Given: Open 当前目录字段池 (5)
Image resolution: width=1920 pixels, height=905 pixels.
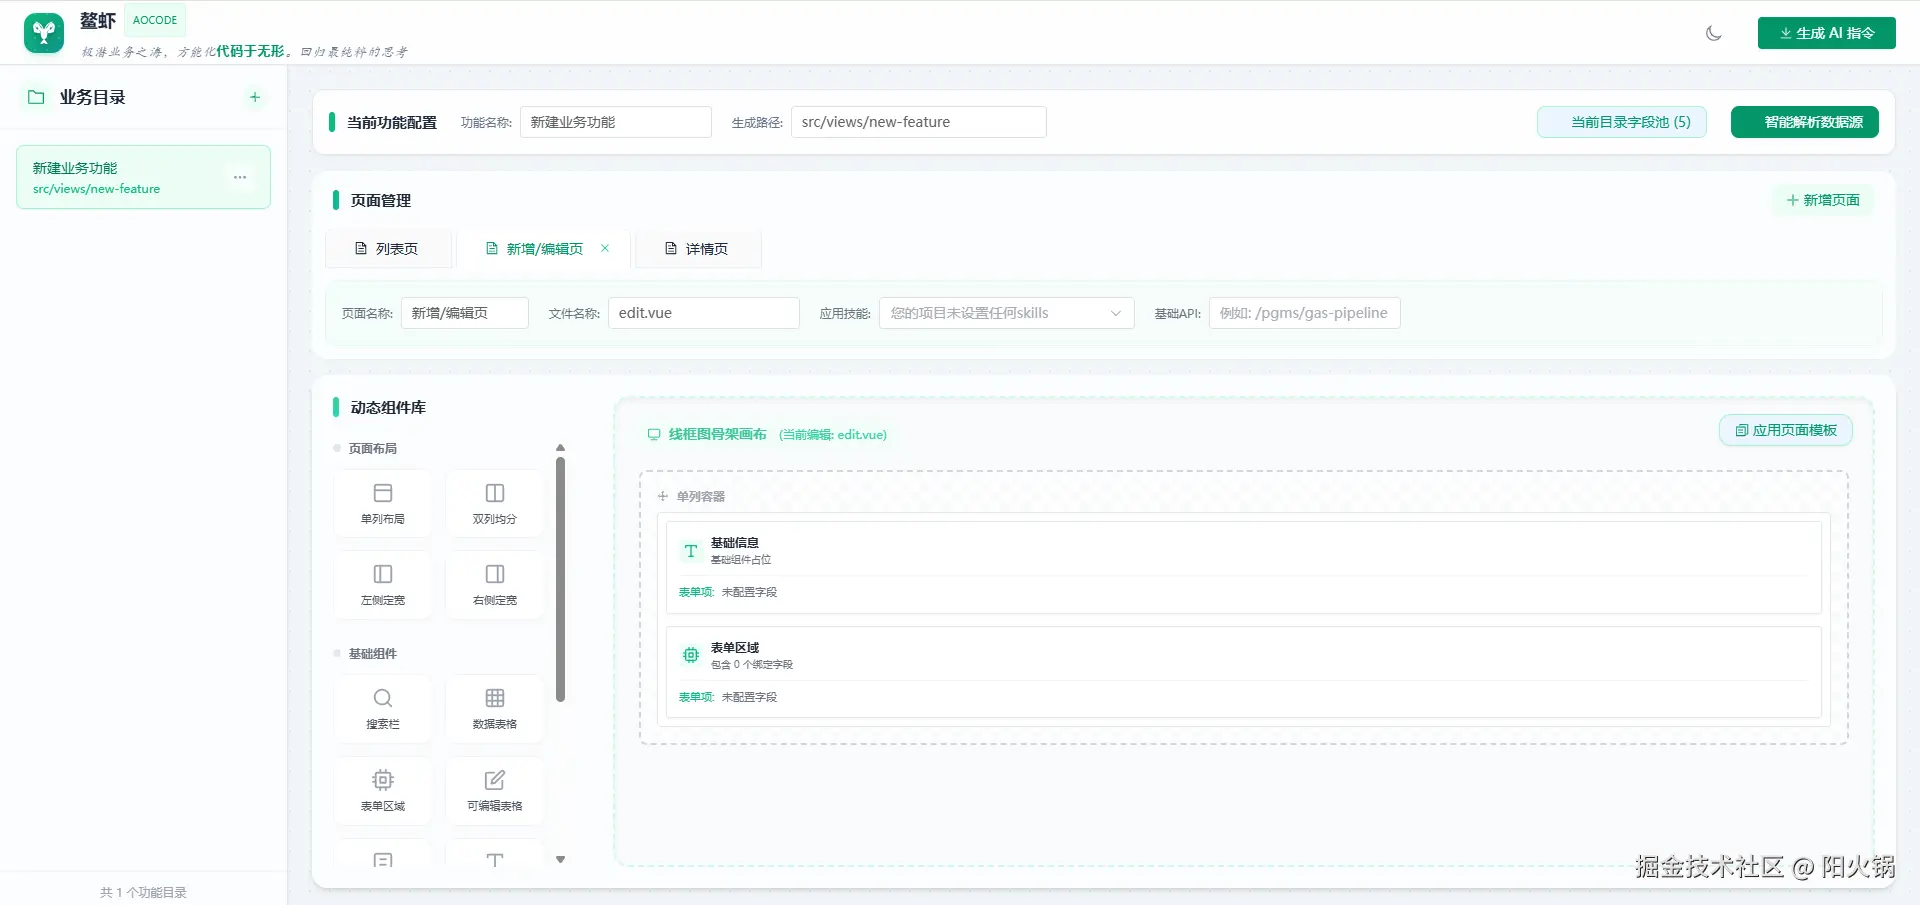Looking at the screenshot, I should point(1622,122).
